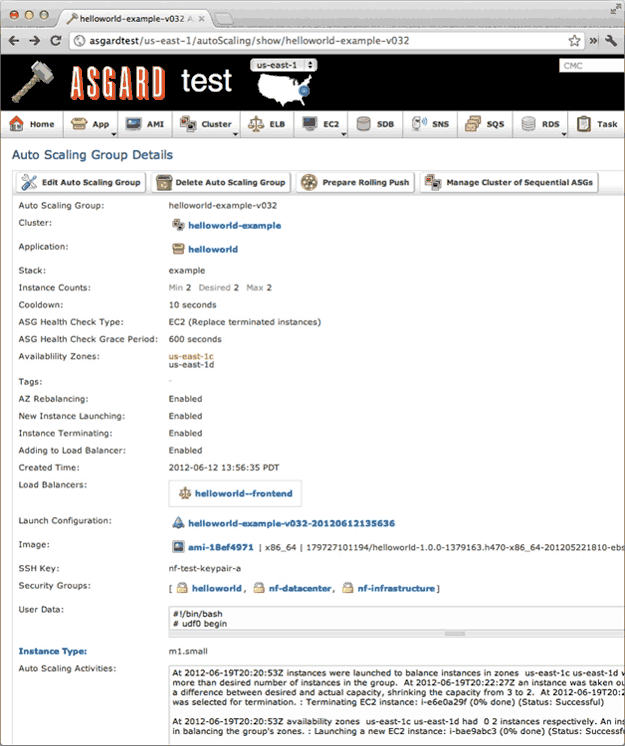Viewport: 625px width, 746px height.
Task: Expand the RDS menu dropdown arrow
Action: [564, 134]
